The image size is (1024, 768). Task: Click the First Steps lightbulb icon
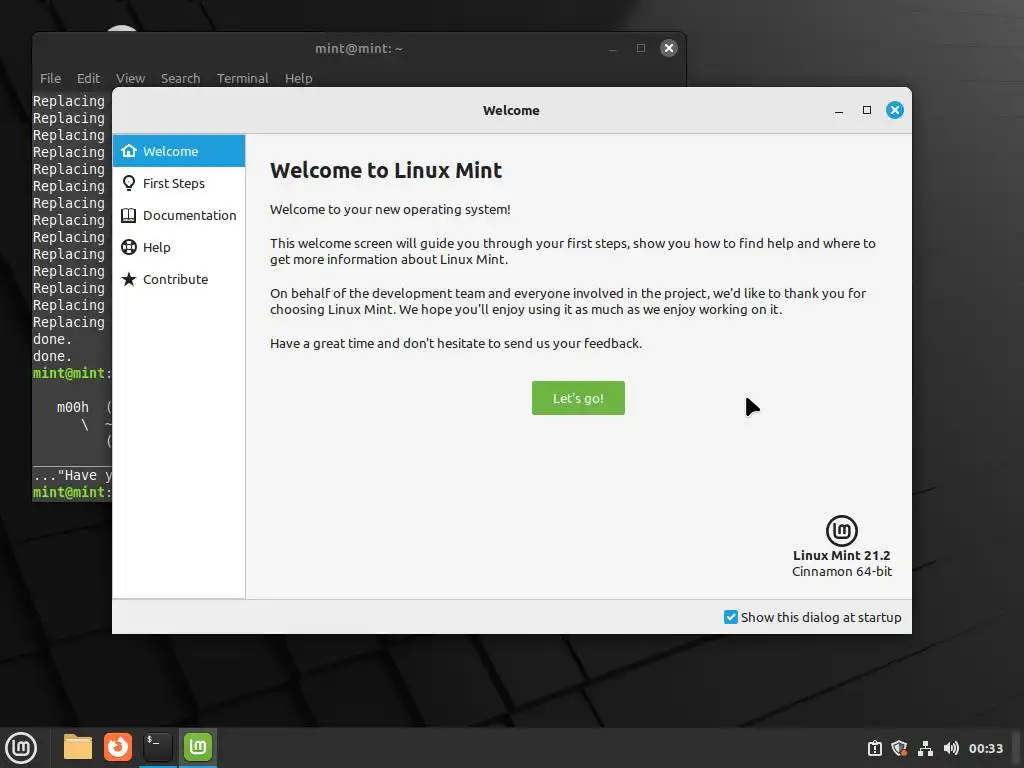[x=129, y=184]
